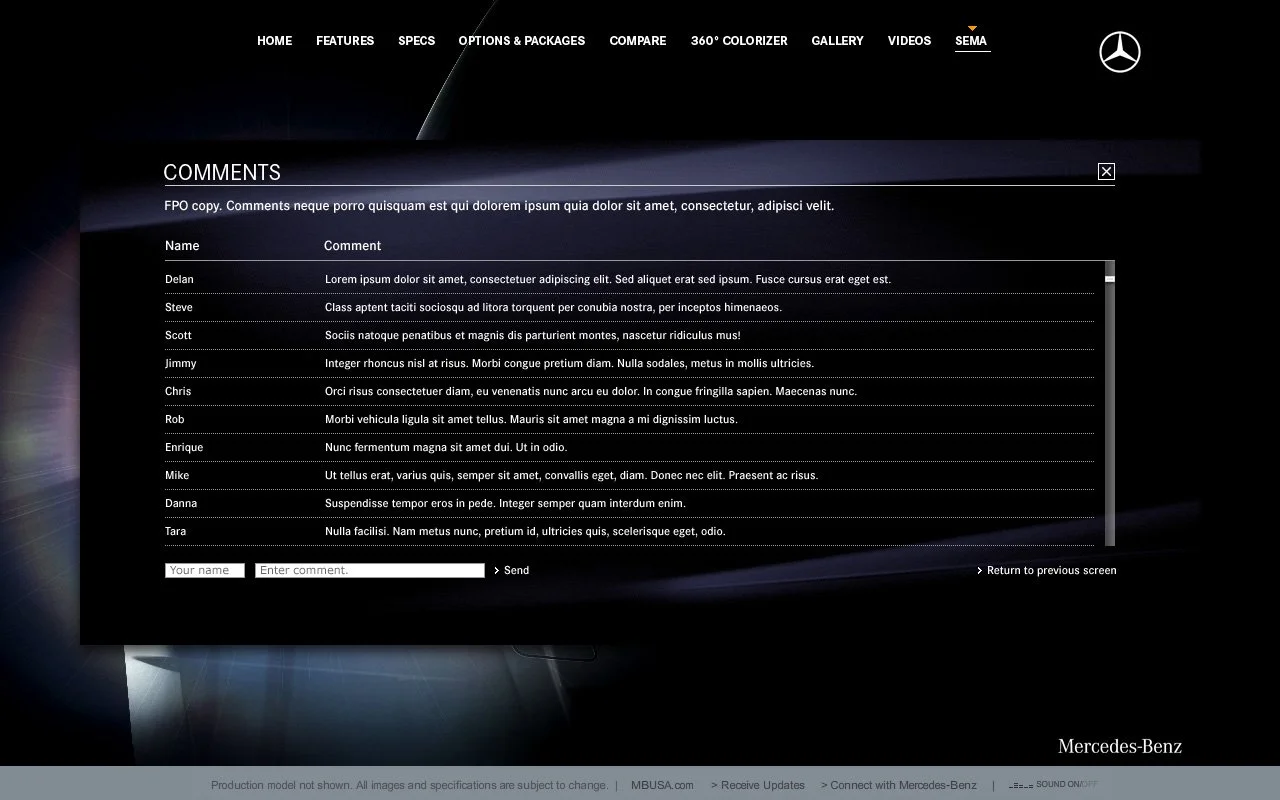This screenshot has height=800, width=1280.
Task: Click Return to previous screen
Action: coord(1047,570)
